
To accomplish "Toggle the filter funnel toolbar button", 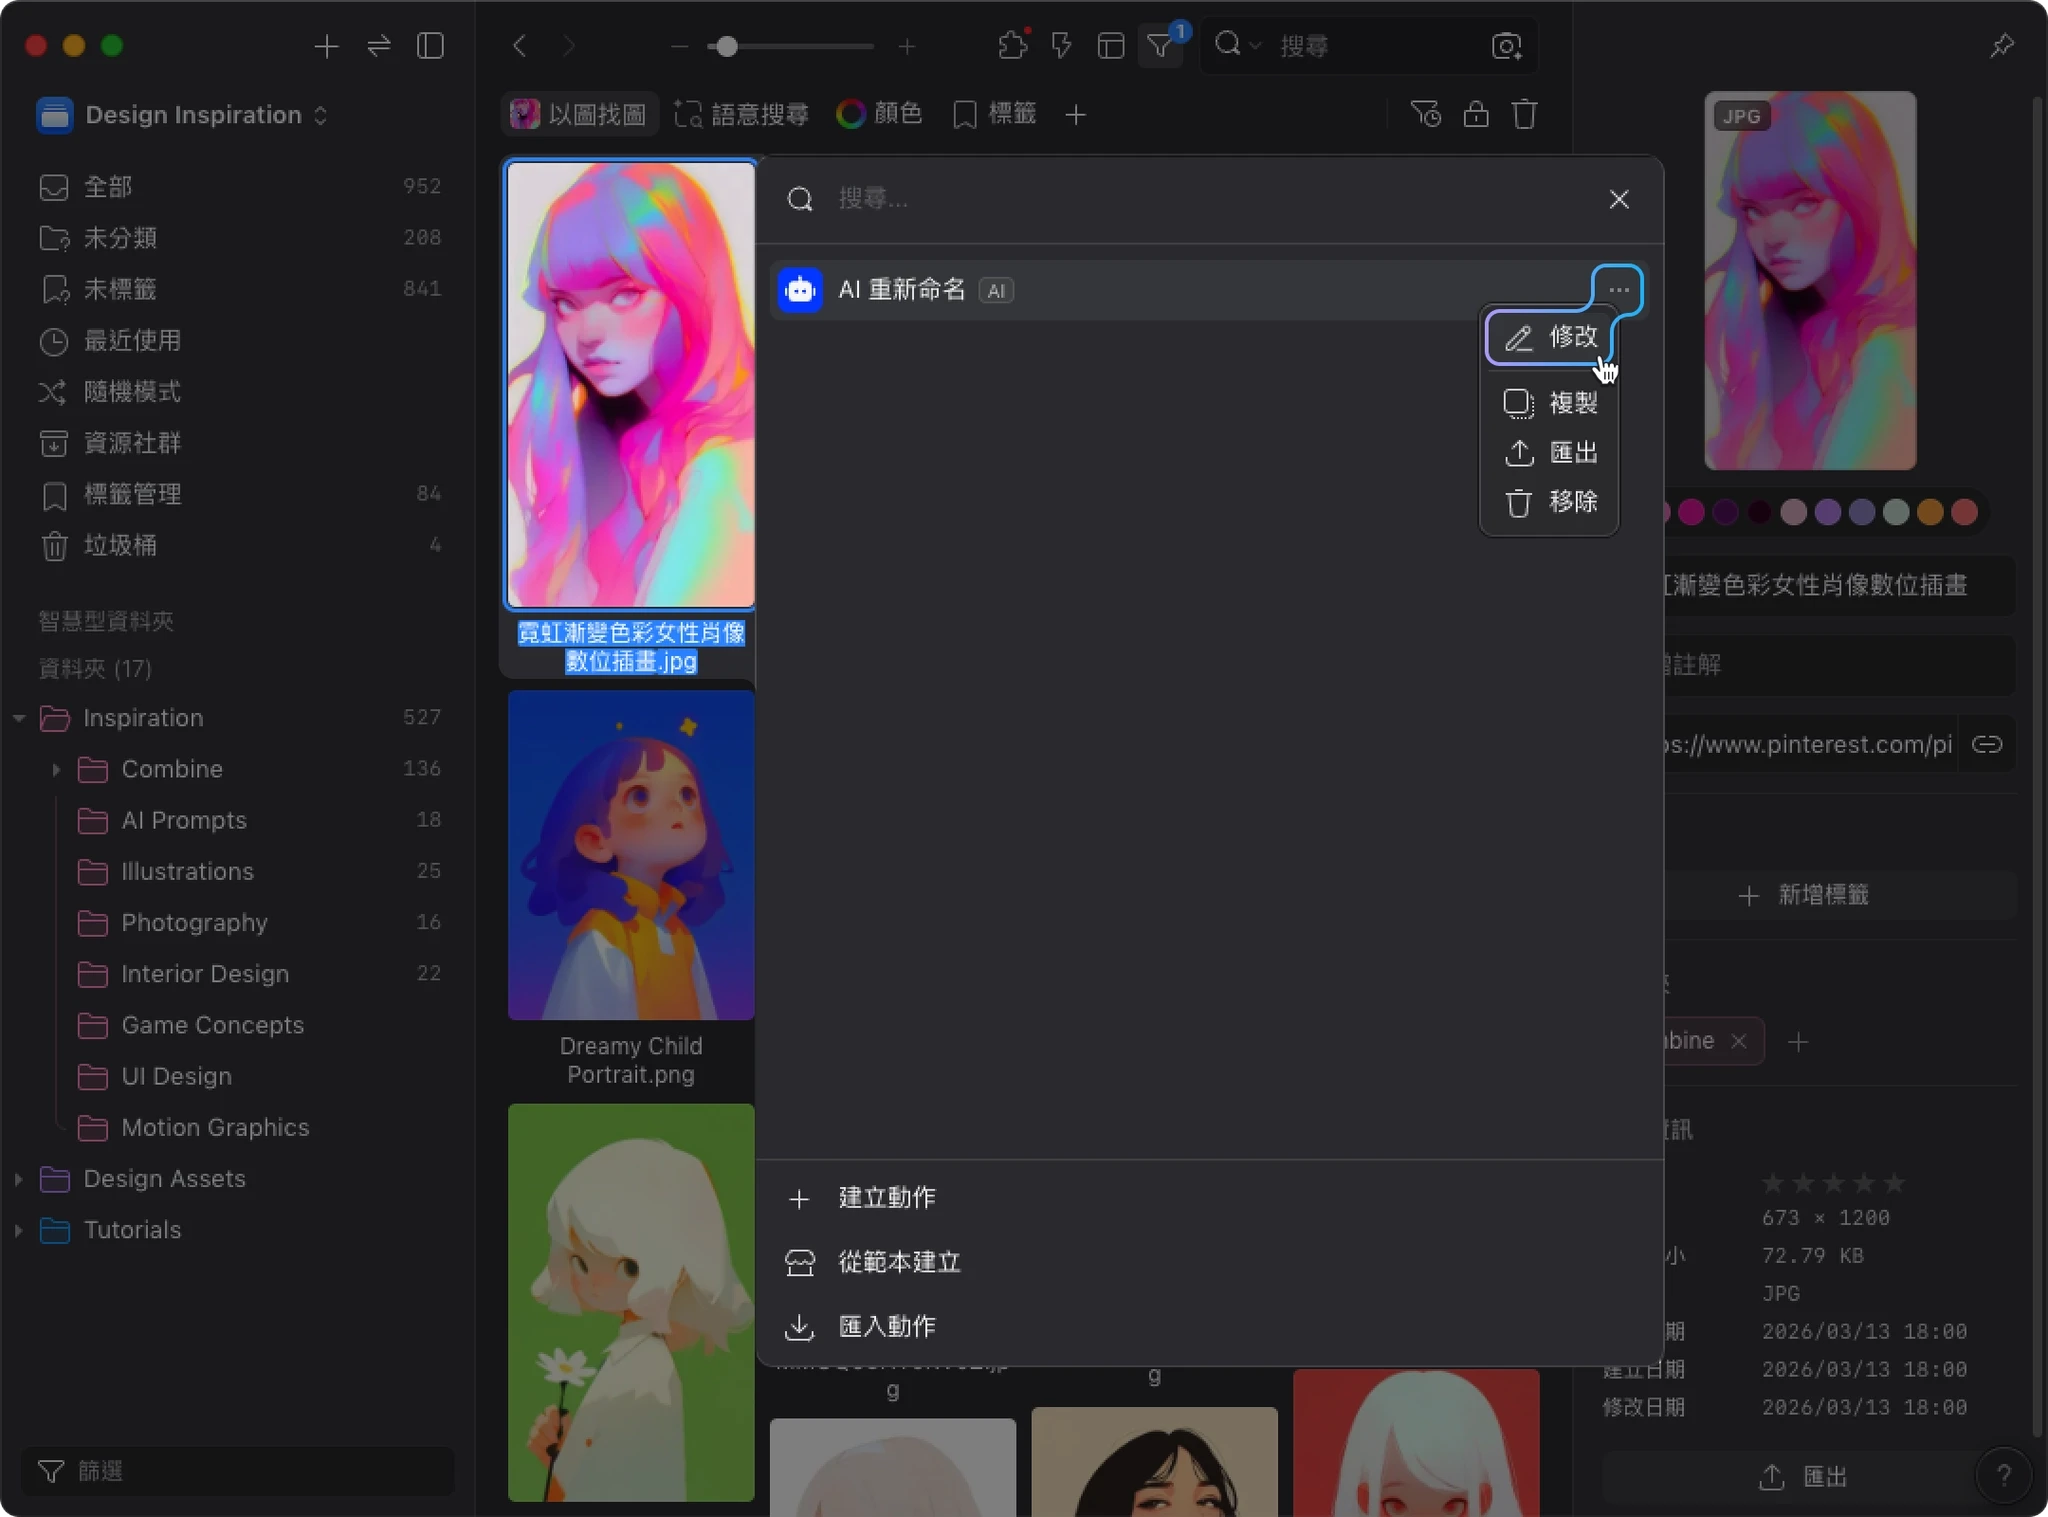I will pyautogui.click(x=1160, y=46).
